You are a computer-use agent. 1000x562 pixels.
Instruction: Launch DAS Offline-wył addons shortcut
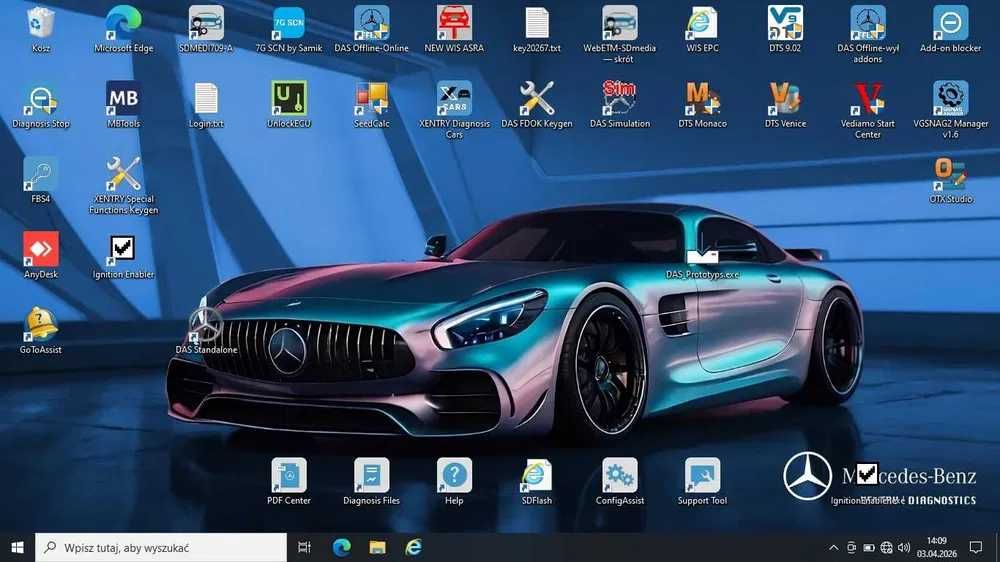pos(867,23)
